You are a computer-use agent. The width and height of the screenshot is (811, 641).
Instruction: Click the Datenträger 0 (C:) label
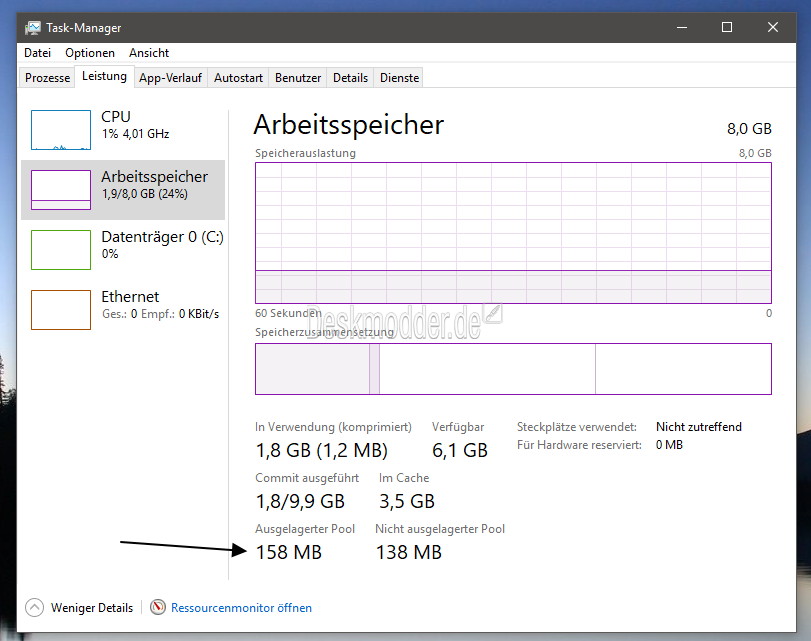click(x=162, y=237)
